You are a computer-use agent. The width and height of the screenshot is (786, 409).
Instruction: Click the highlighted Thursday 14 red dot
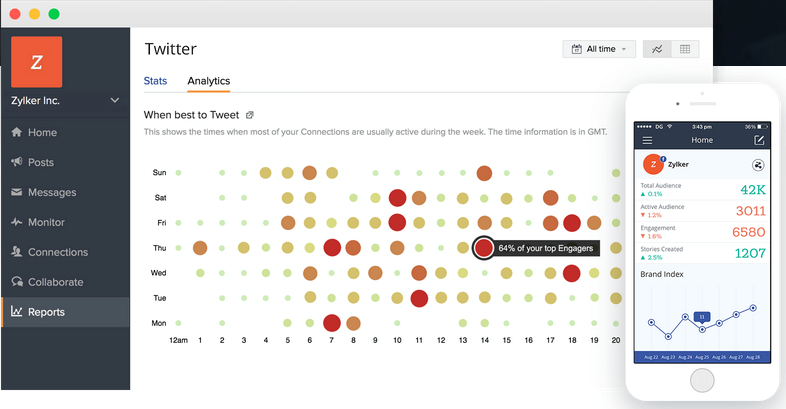(x=484, y=248)
